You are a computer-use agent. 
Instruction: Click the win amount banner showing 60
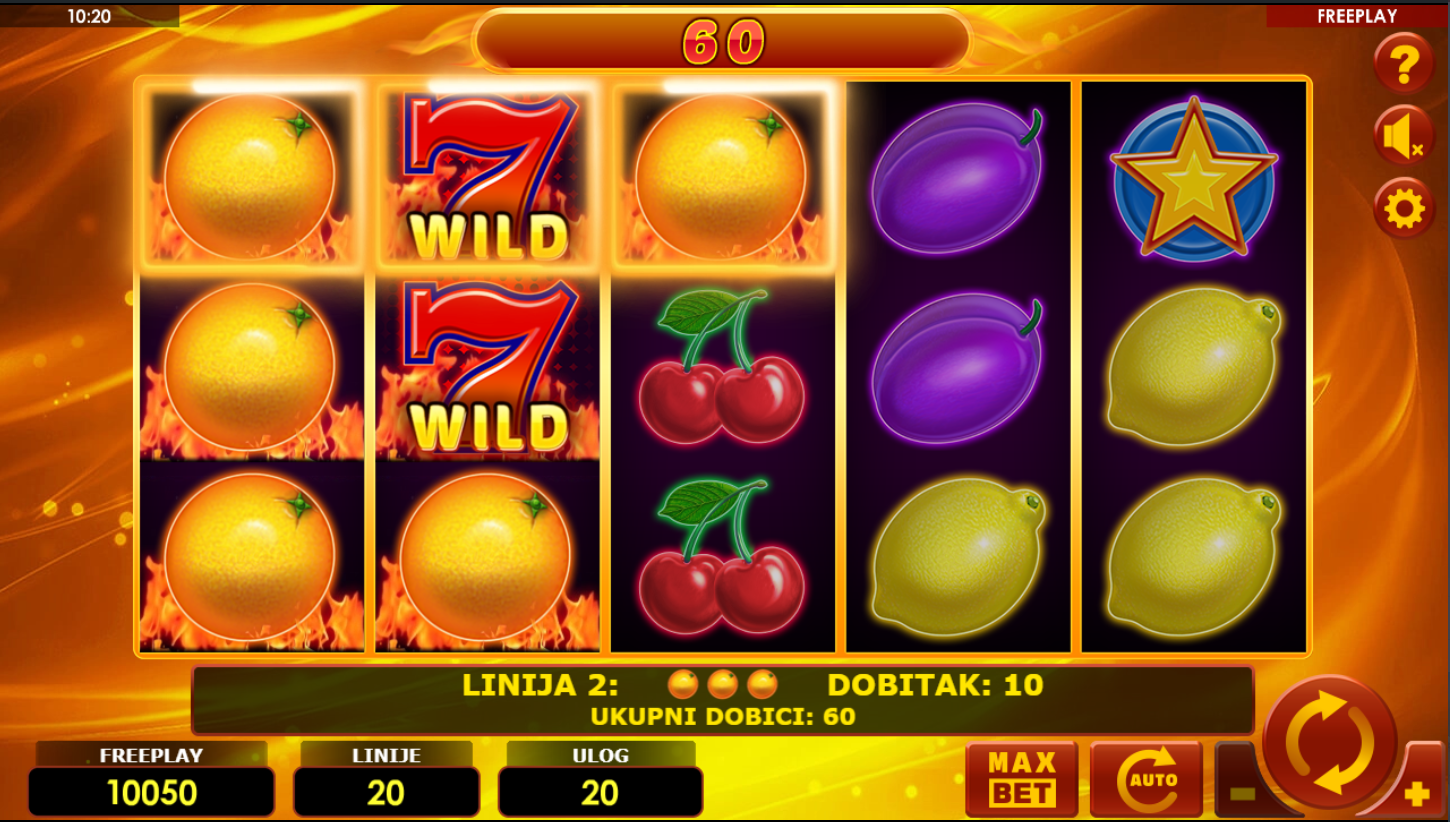pyautogui.click(x=723, y=42)
